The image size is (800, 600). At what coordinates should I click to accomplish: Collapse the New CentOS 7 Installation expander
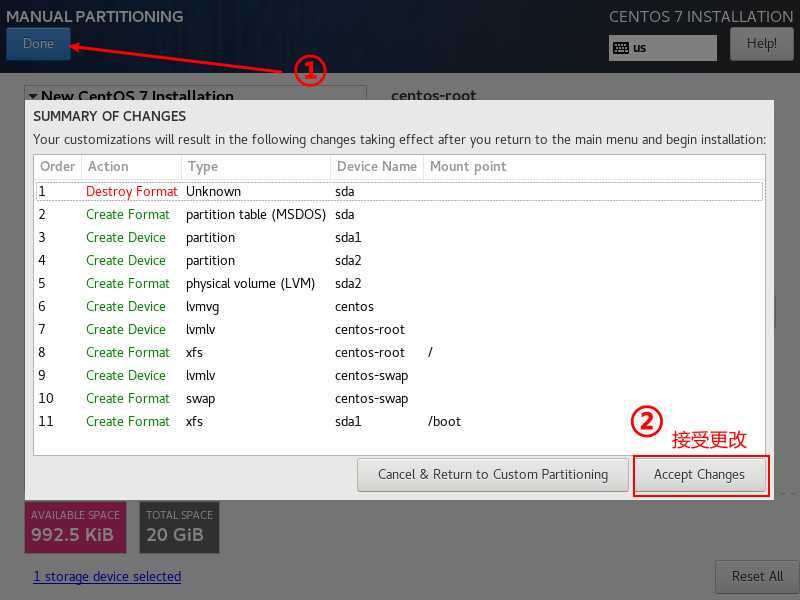pyautogui.click(x=33, y=96)
